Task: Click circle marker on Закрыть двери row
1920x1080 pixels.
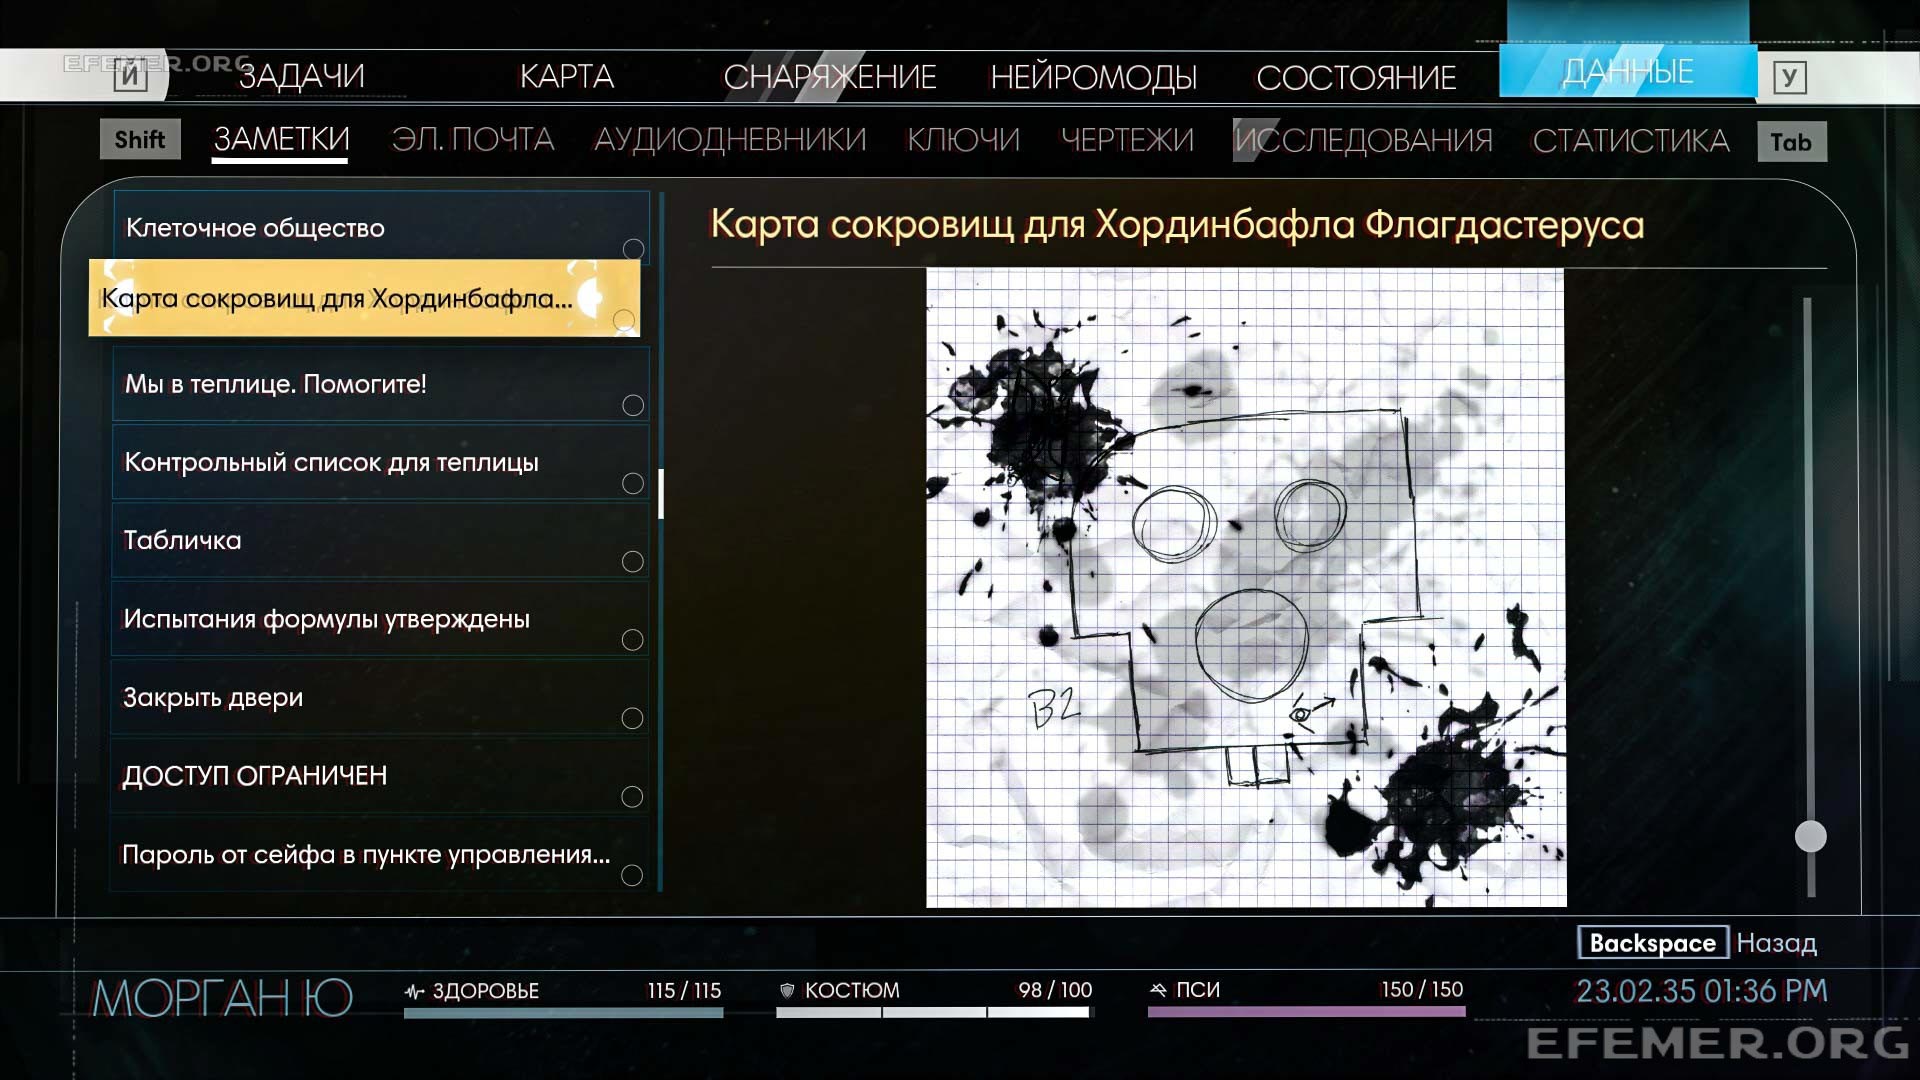Action: click(x=633, y=718)
